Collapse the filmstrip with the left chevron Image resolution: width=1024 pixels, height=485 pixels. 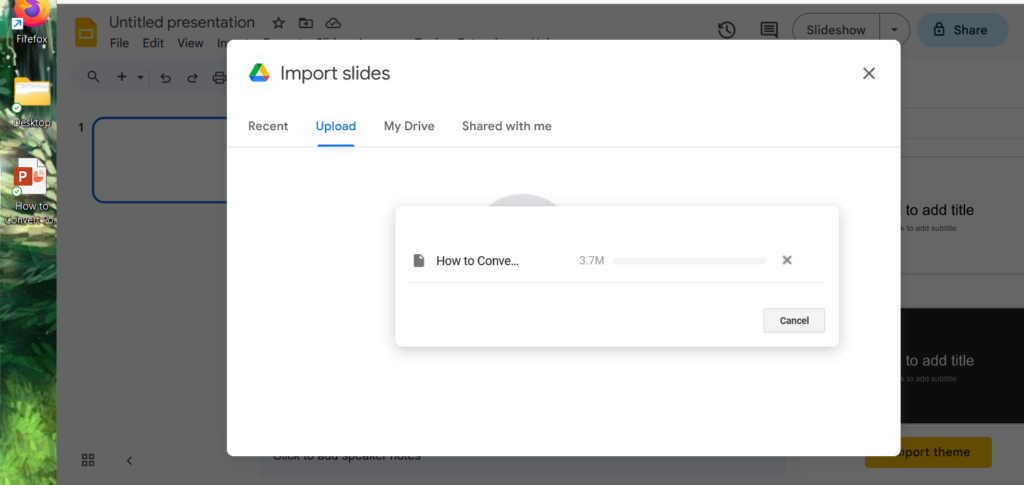coord(129,460)
